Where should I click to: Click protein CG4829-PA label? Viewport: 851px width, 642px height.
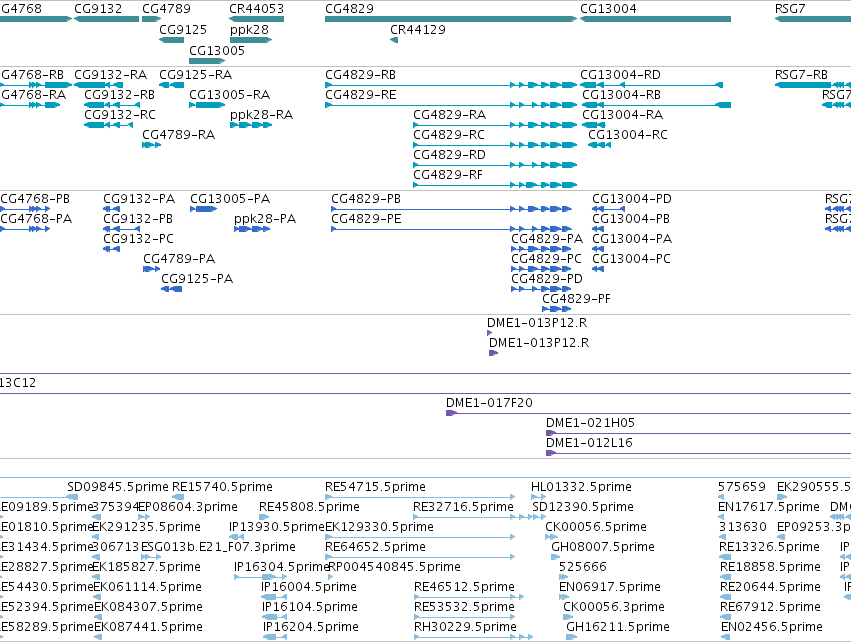coord(547,239)
